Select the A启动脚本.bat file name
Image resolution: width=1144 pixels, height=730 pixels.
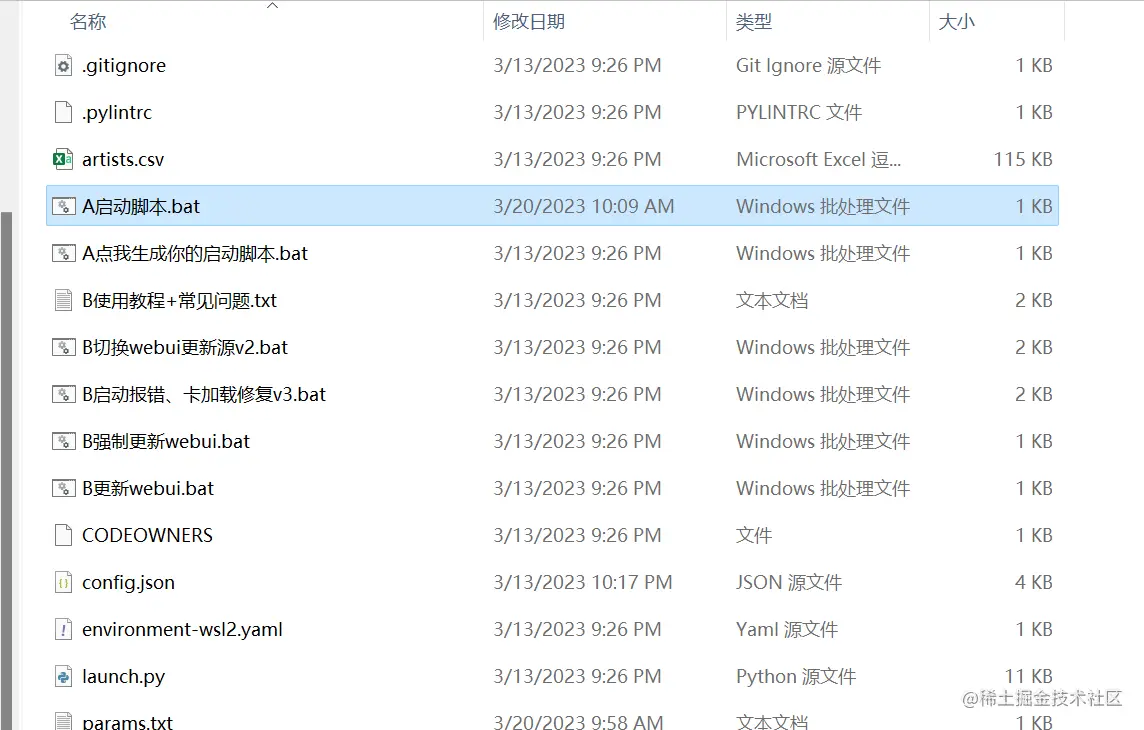141,206
